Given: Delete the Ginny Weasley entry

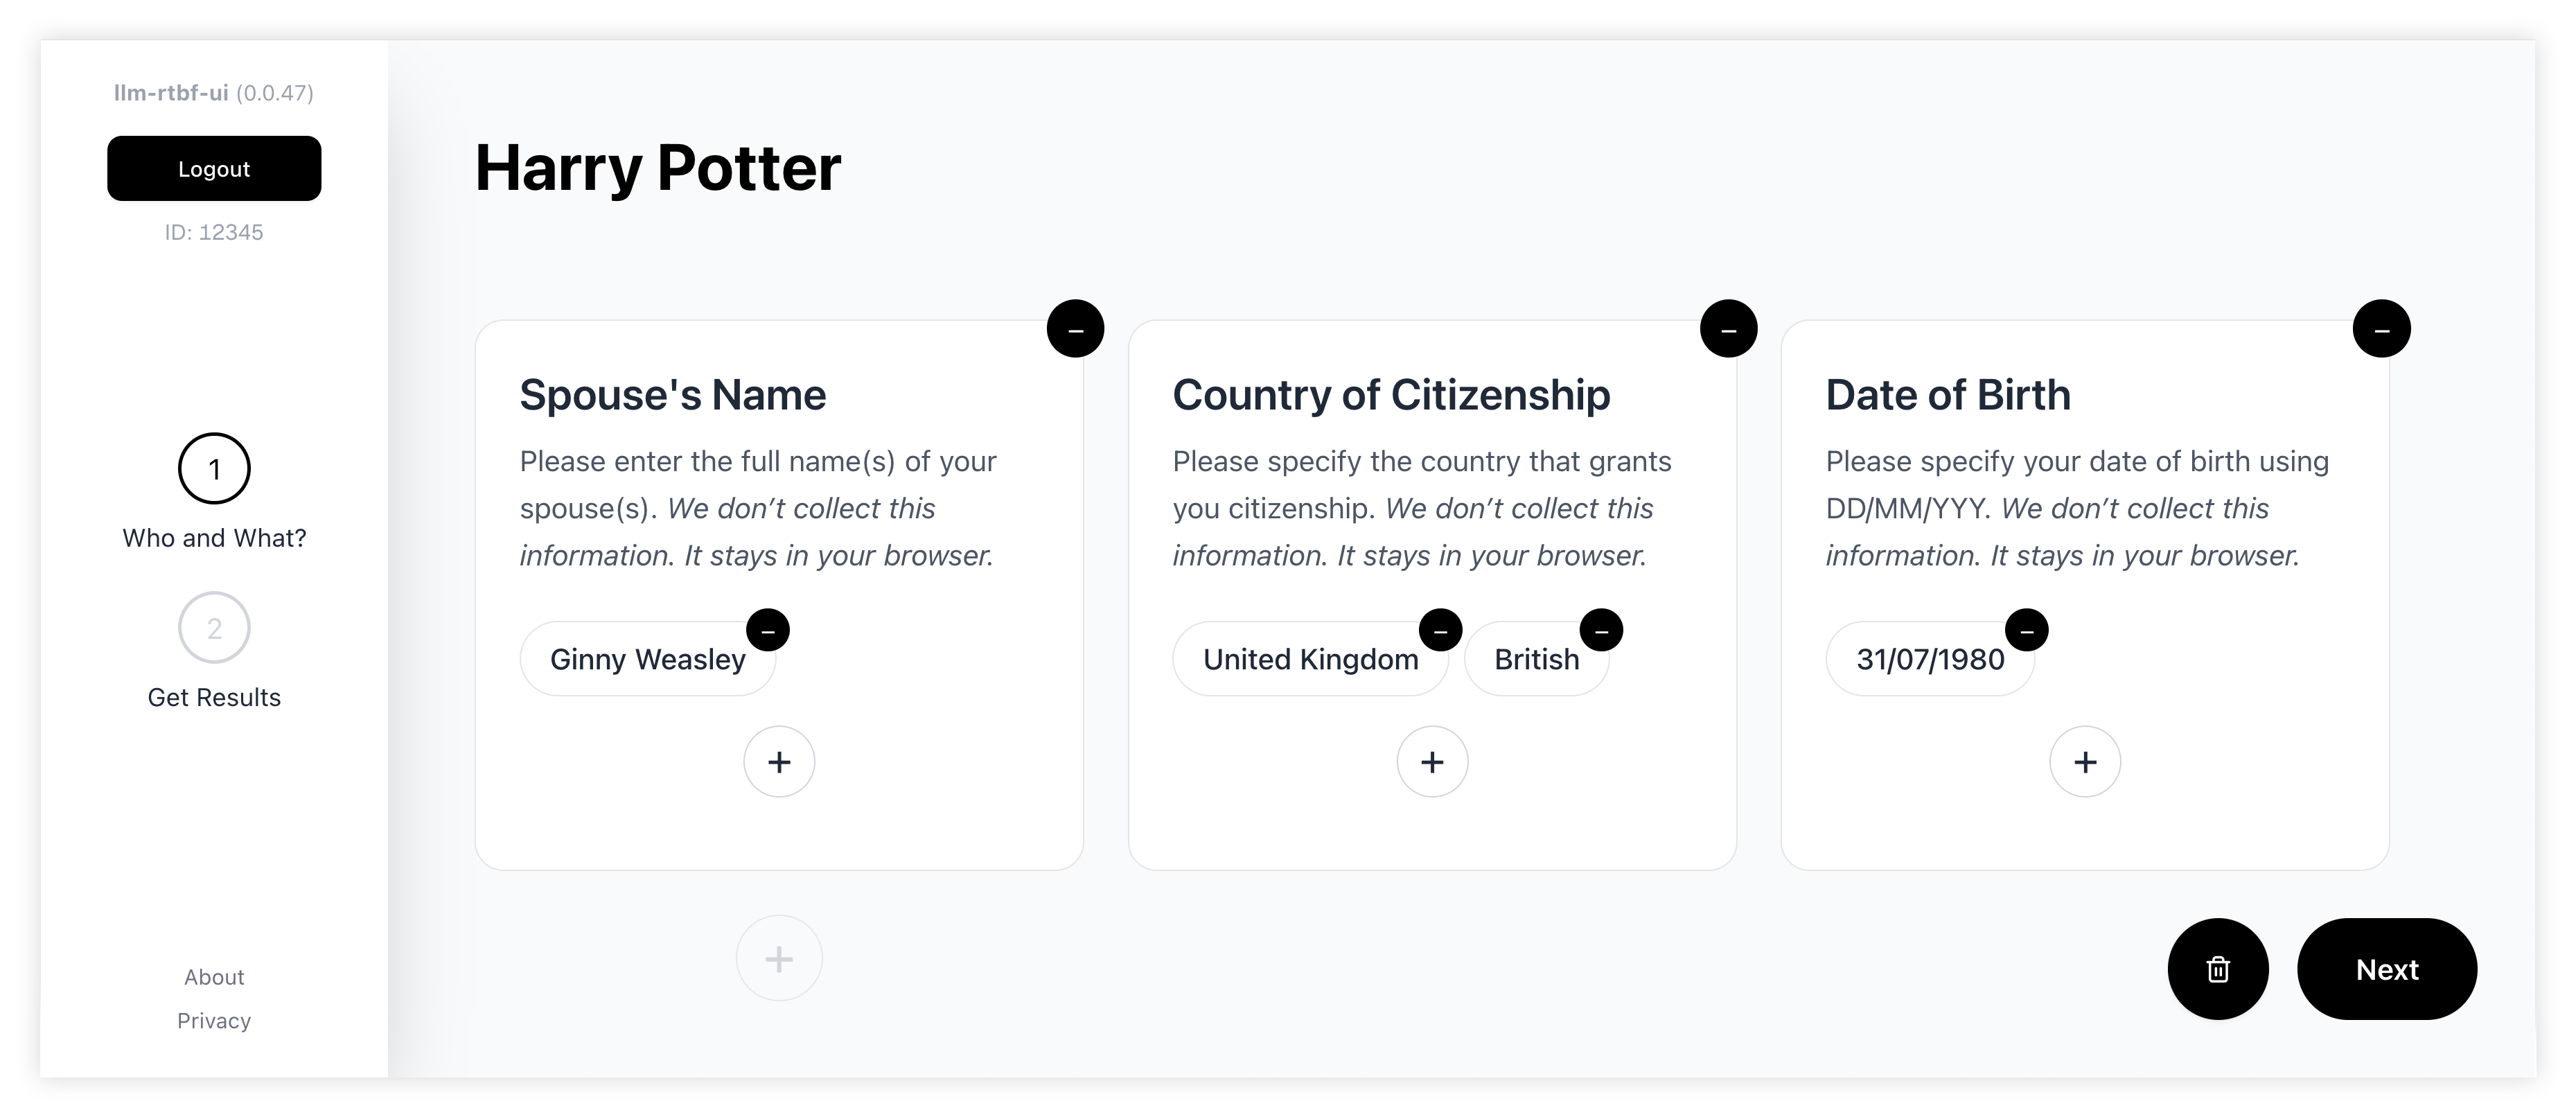Looking at the screenshot, I should pos(768,630).
